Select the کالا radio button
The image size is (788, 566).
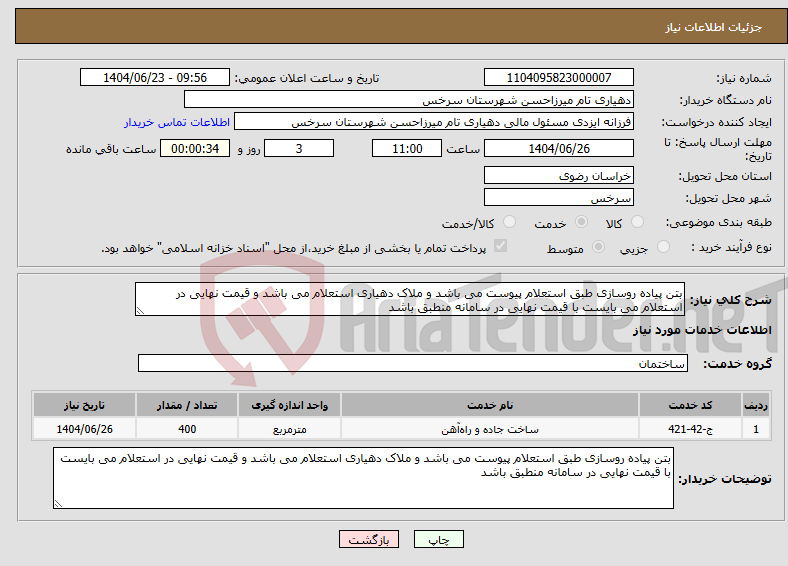point(637,222)
